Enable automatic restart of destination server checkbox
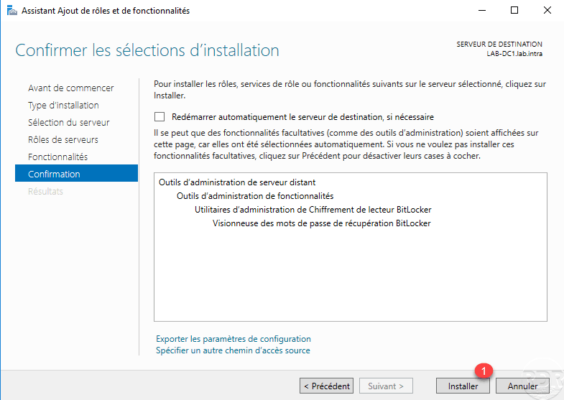 click(159, 117)
